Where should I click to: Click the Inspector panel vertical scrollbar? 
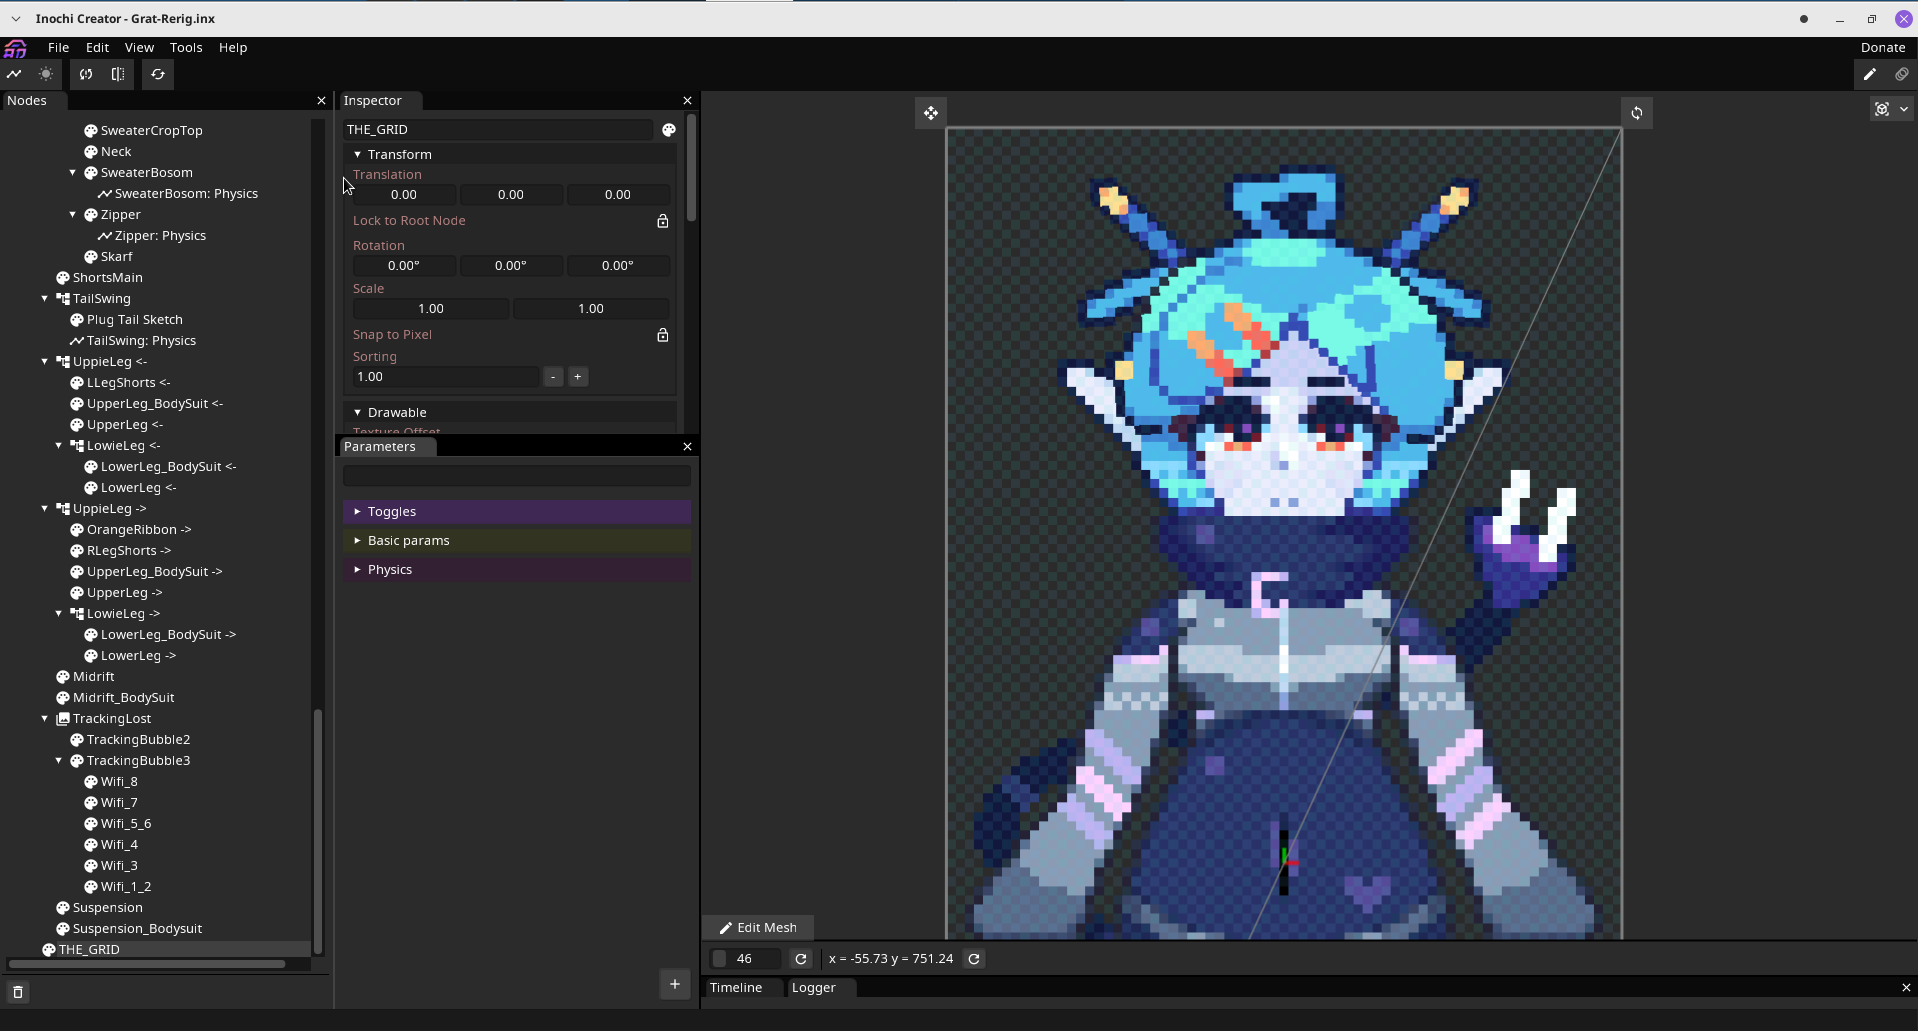[x=691, y=168]
